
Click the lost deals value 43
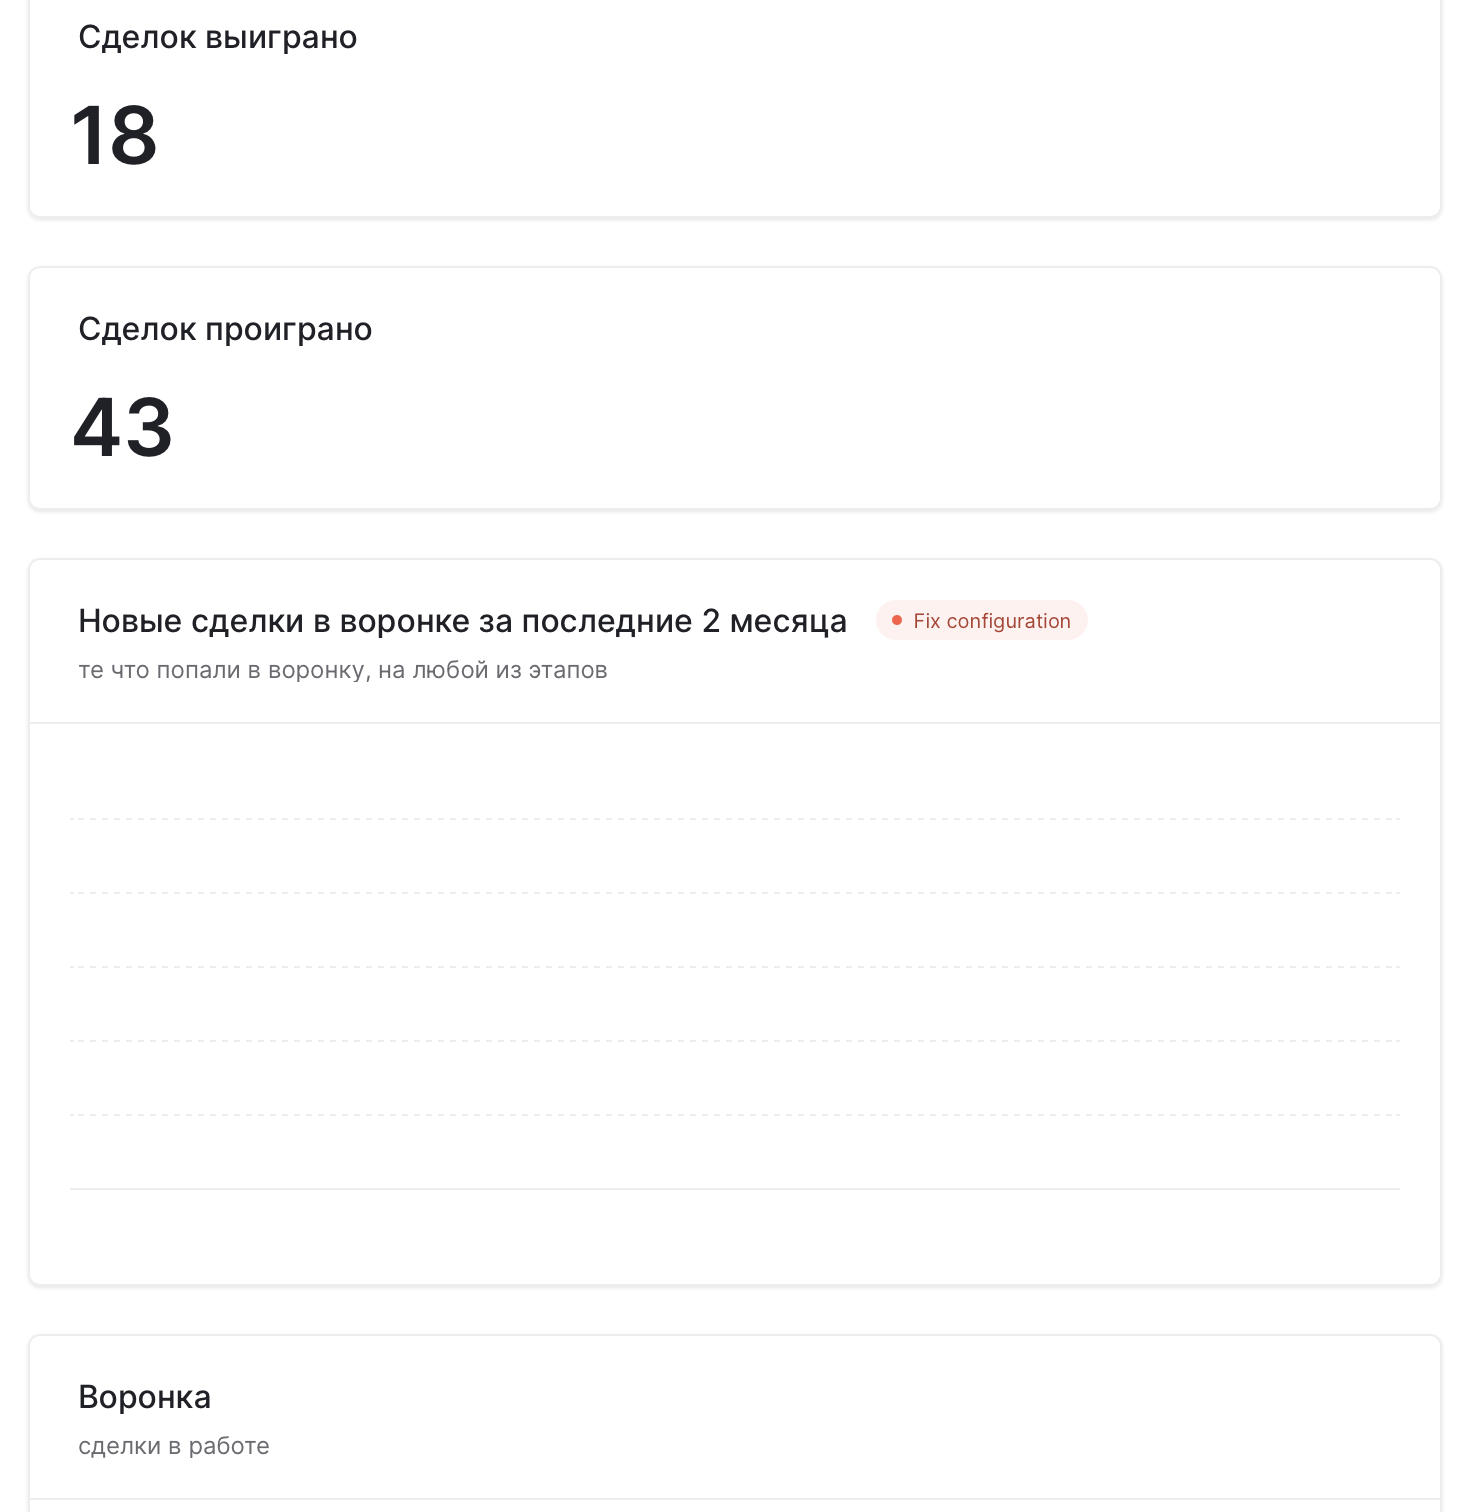123,428
